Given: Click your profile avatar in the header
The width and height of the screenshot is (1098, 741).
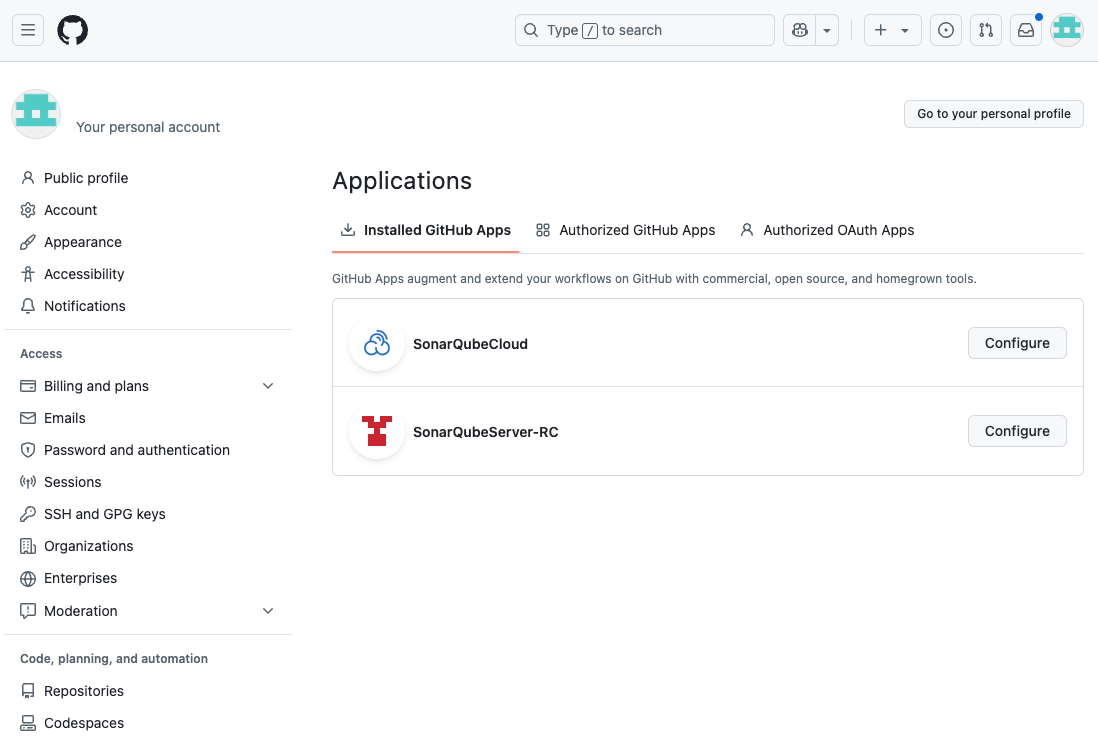Looking at the screenshot, I should (1066, 30).
